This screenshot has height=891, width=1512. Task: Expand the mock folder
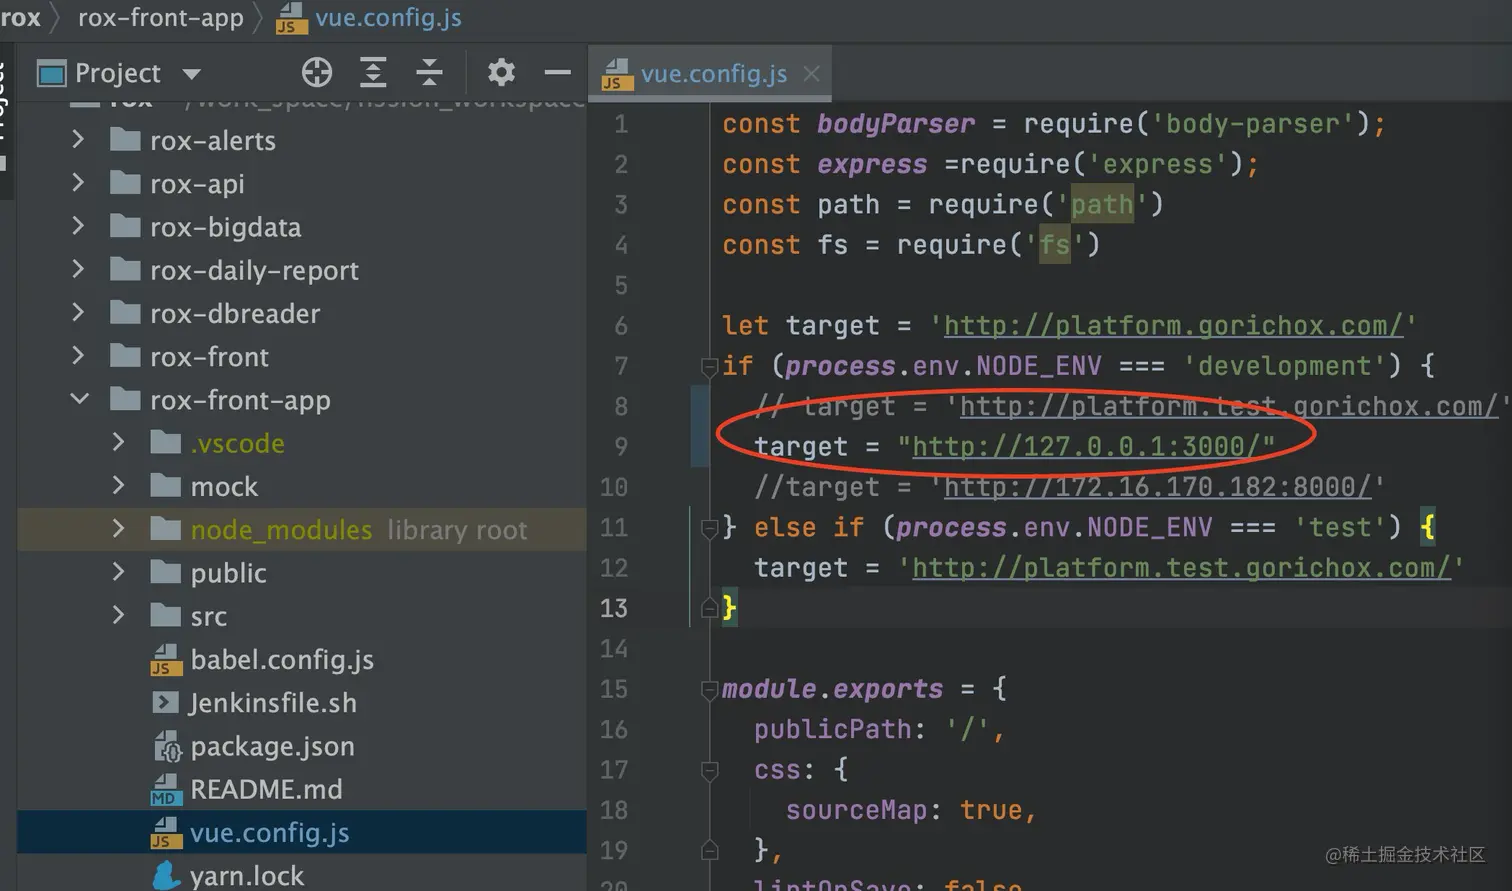point(118,486)
